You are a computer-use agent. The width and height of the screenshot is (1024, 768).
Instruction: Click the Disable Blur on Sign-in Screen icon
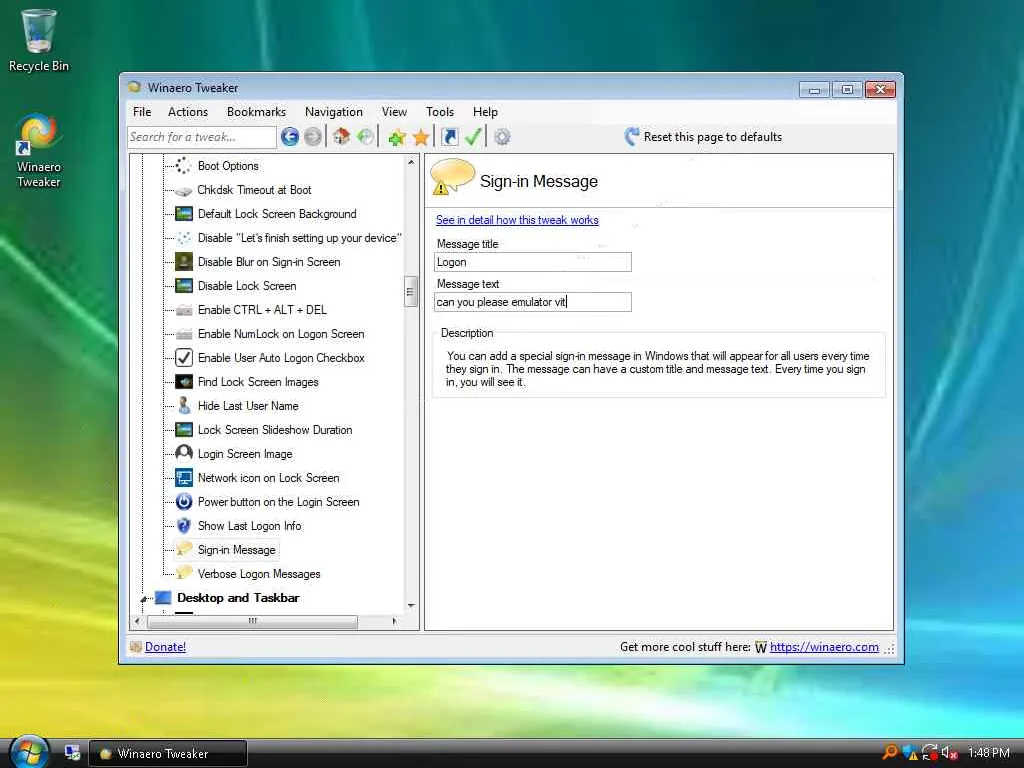click(x=184, y=261)
